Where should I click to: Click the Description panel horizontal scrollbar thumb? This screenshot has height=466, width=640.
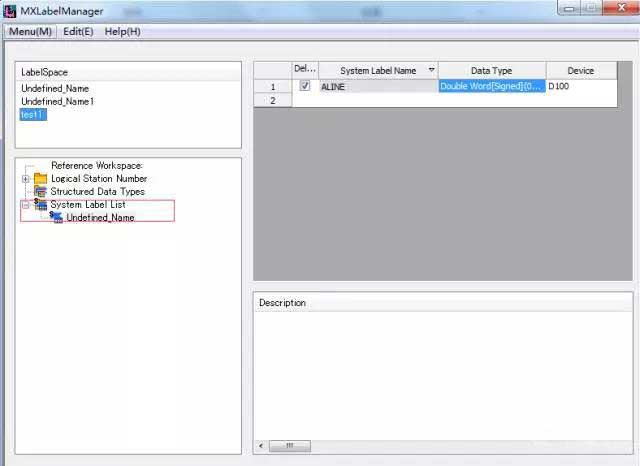tap(290, 446)
